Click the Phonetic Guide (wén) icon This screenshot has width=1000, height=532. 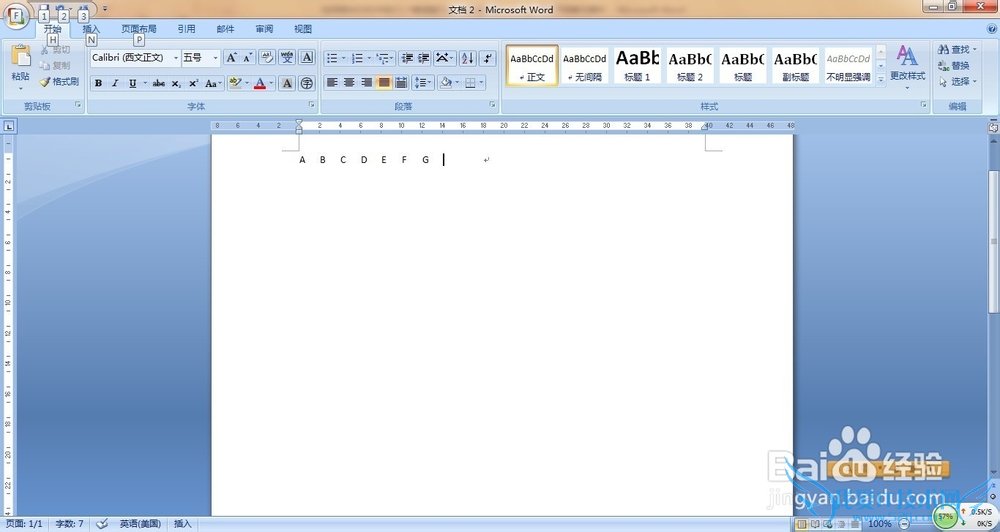pos(287,57)
